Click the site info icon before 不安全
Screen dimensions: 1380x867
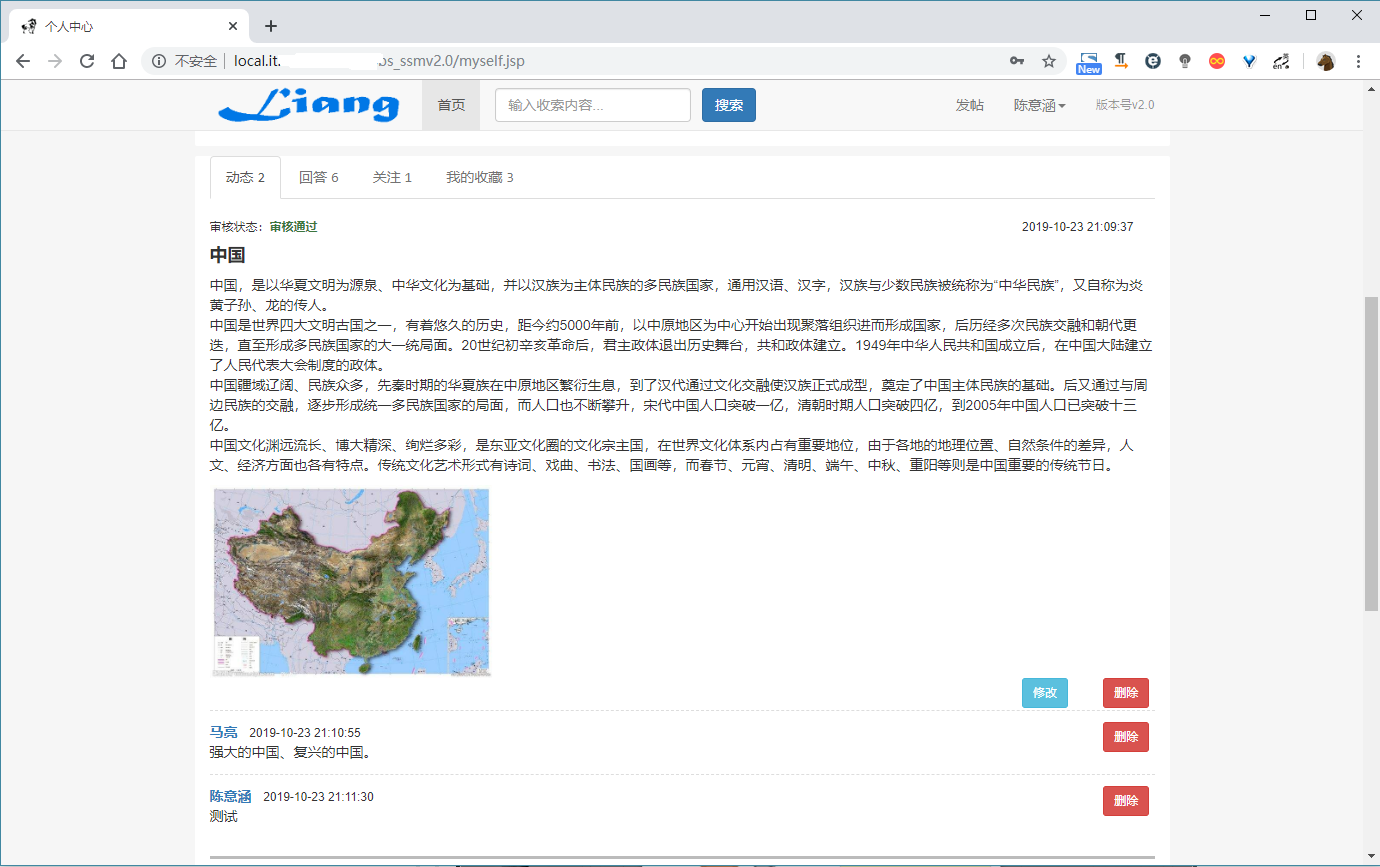point(159,61)
